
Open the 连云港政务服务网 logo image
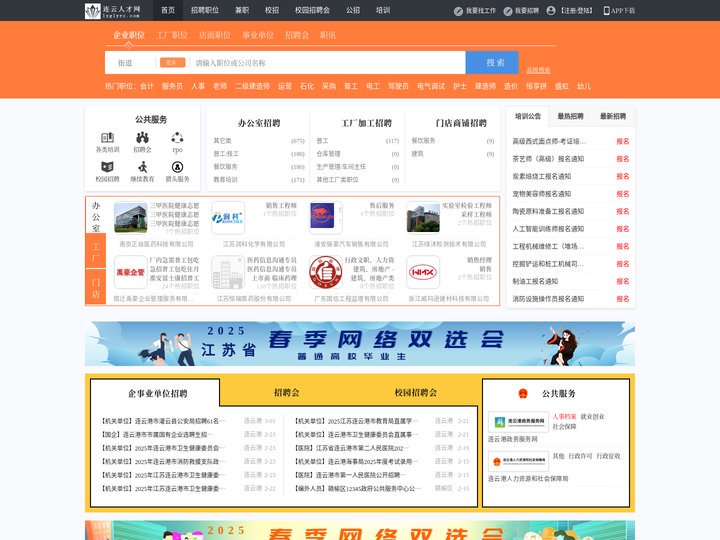(518, 422)
